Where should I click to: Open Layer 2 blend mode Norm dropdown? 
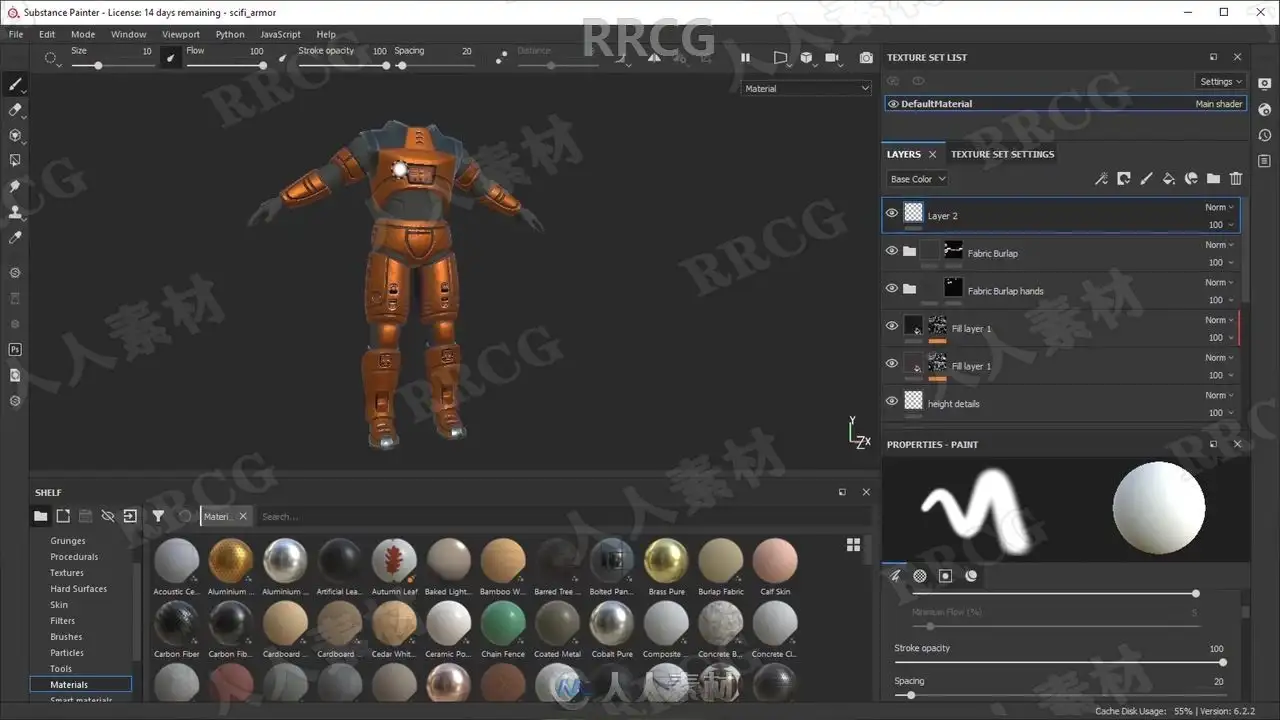tap(1219, 207)
